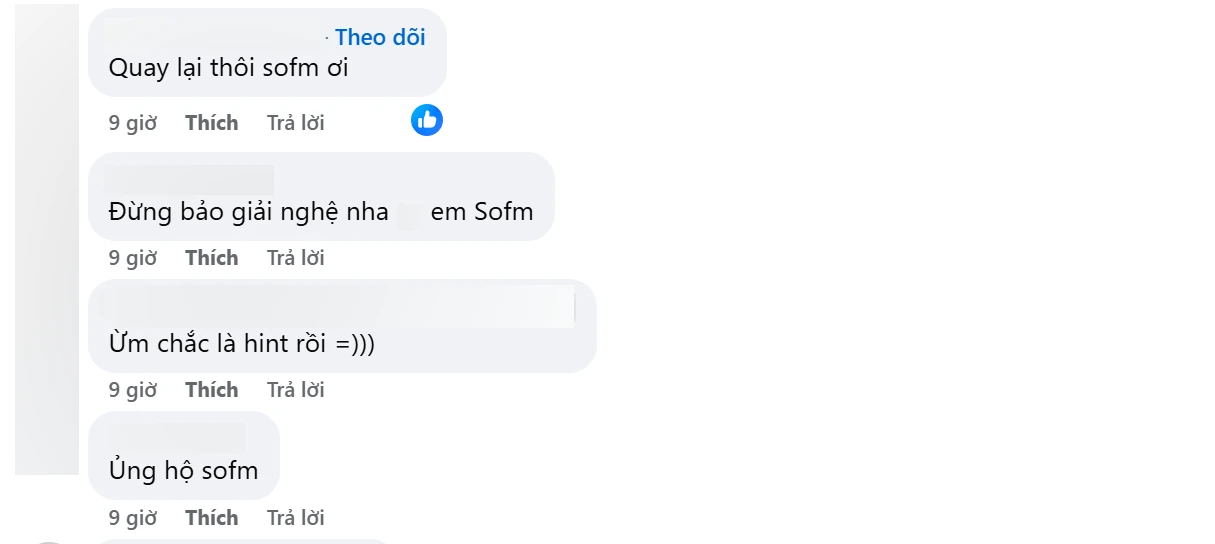This screenshot has width=1215, height=544.
Task: Click "9 giờ" under the hint comment
Action: pyautogui.click(x=133, y=390)
